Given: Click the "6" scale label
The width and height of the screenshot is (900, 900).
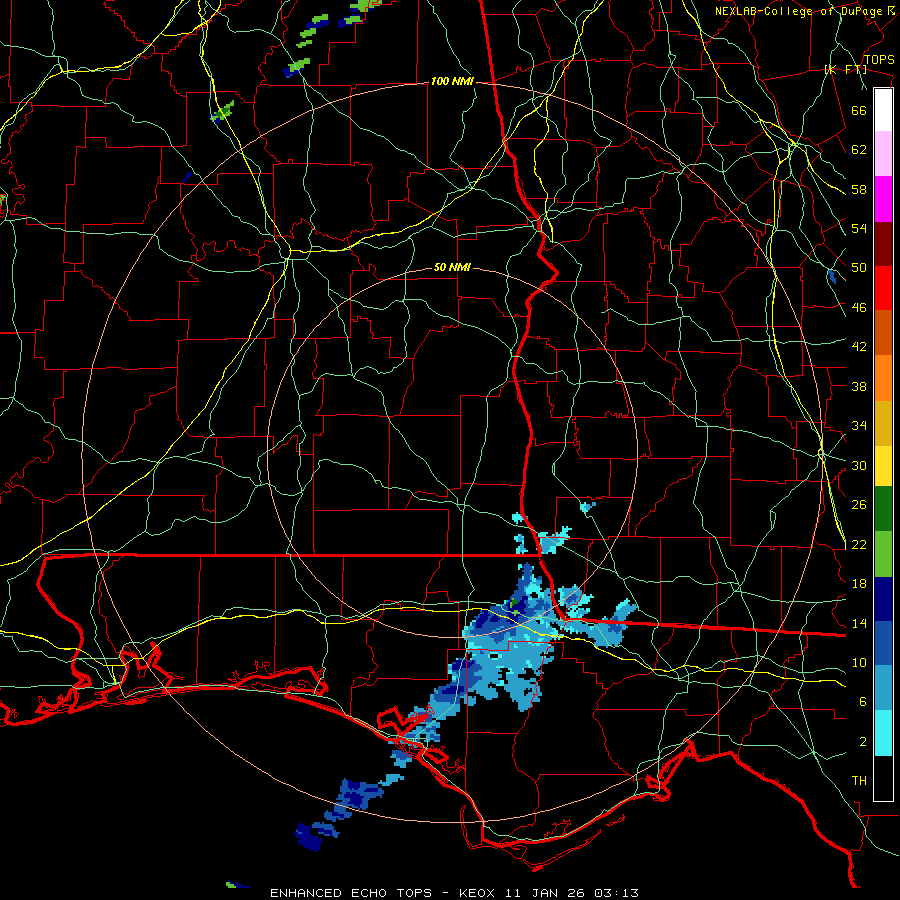Looking at the screenshot, I should point(863,702).
